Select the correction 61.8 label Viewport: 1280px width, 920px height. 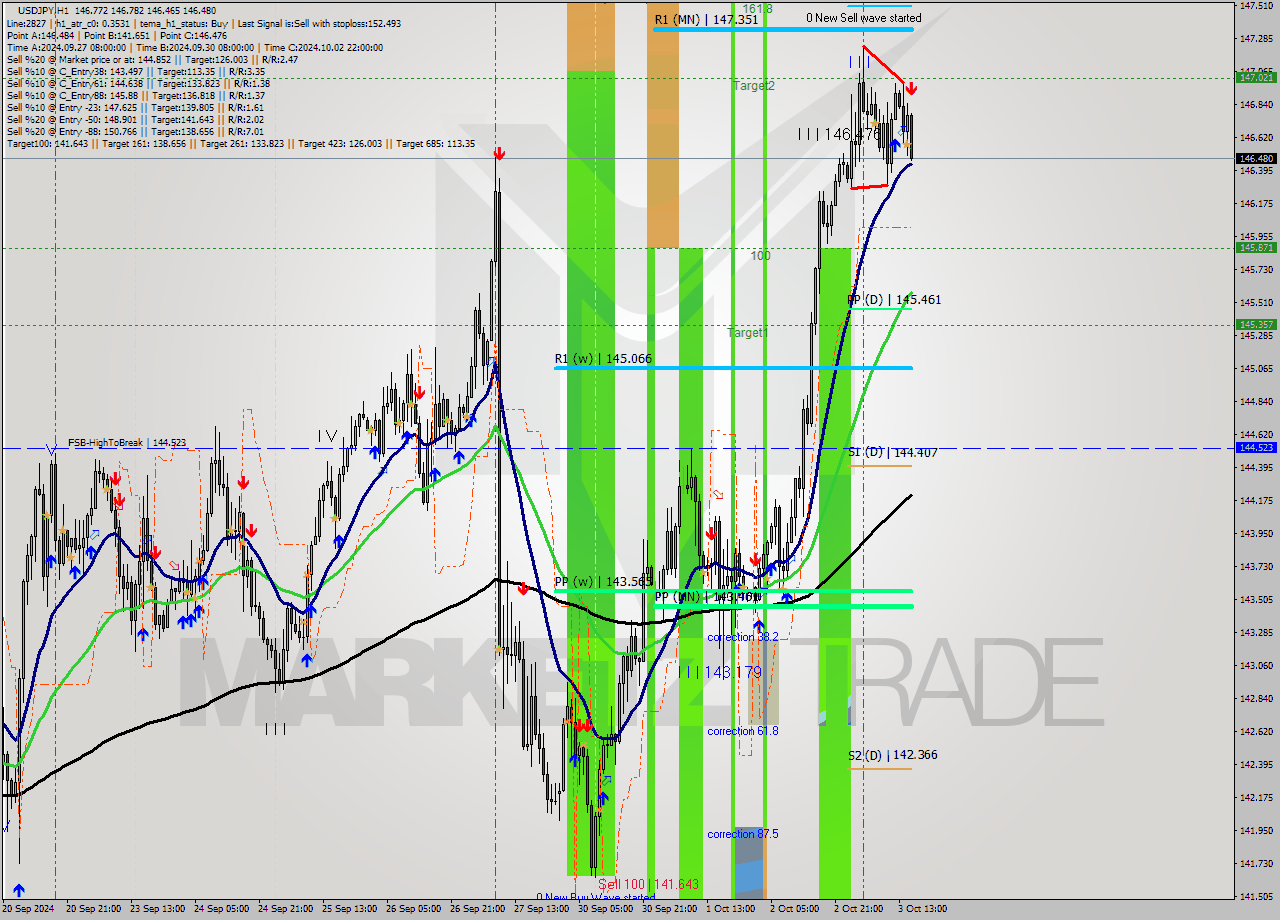pos(743,731)
